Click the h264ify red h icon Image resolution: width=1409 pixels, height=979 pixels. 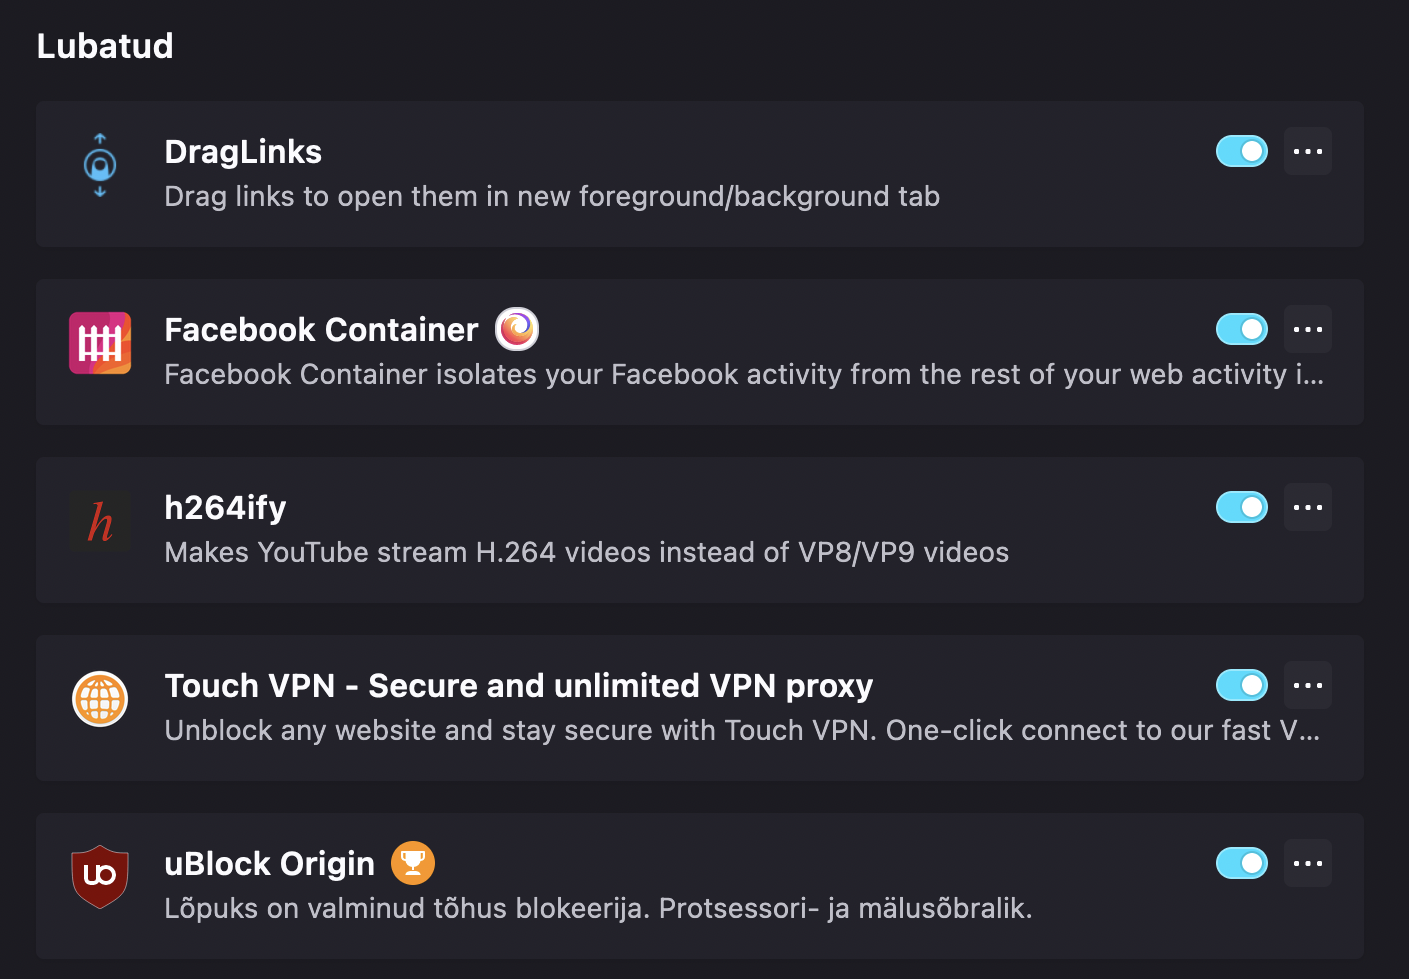pyautogui.click(x=100, y=521)
